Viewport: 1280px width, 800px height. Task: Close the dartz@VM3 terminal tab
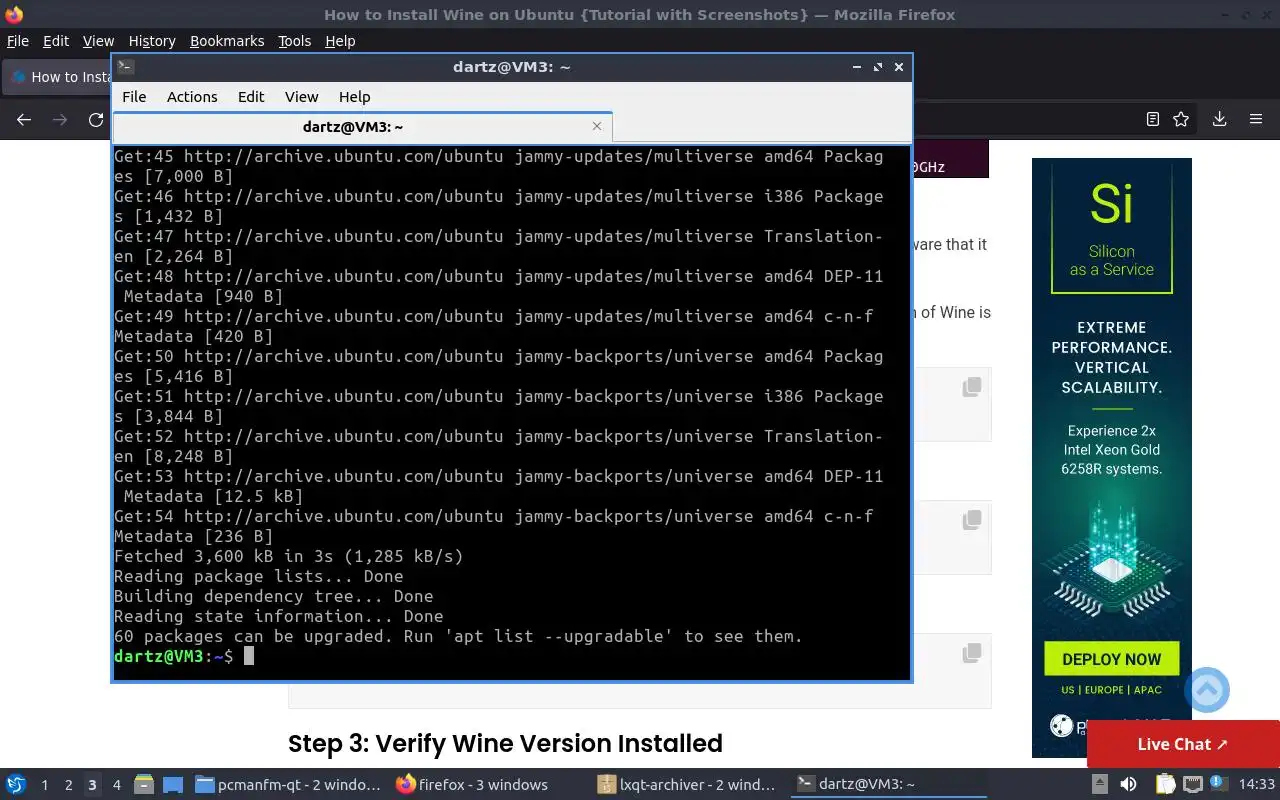(597, 126)
